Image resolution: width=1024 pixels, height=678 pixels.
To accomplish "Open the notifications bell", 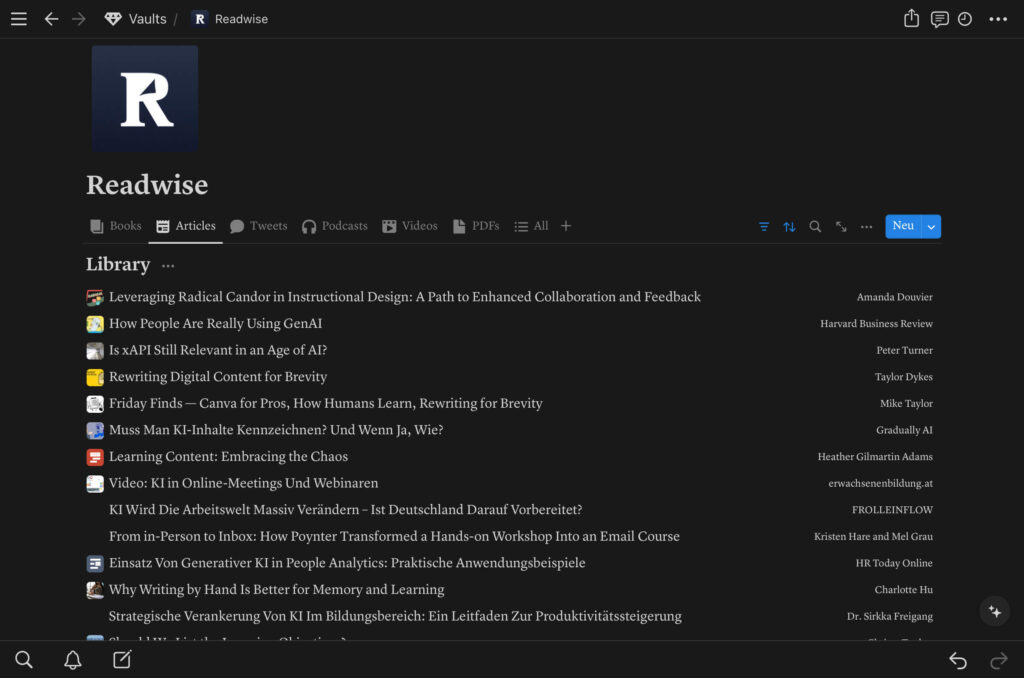I will point(71,660).
